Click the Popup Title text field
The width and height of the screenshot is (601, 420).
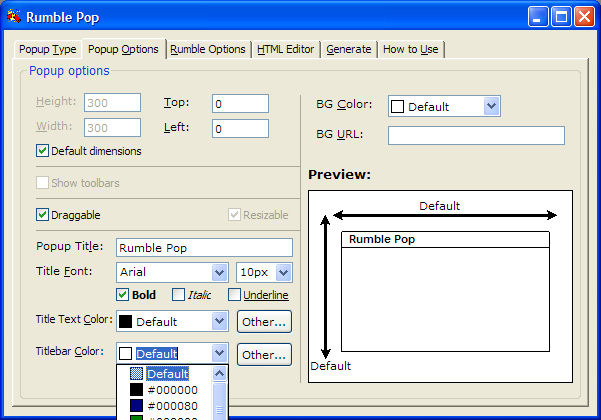(x=204, y=247)
